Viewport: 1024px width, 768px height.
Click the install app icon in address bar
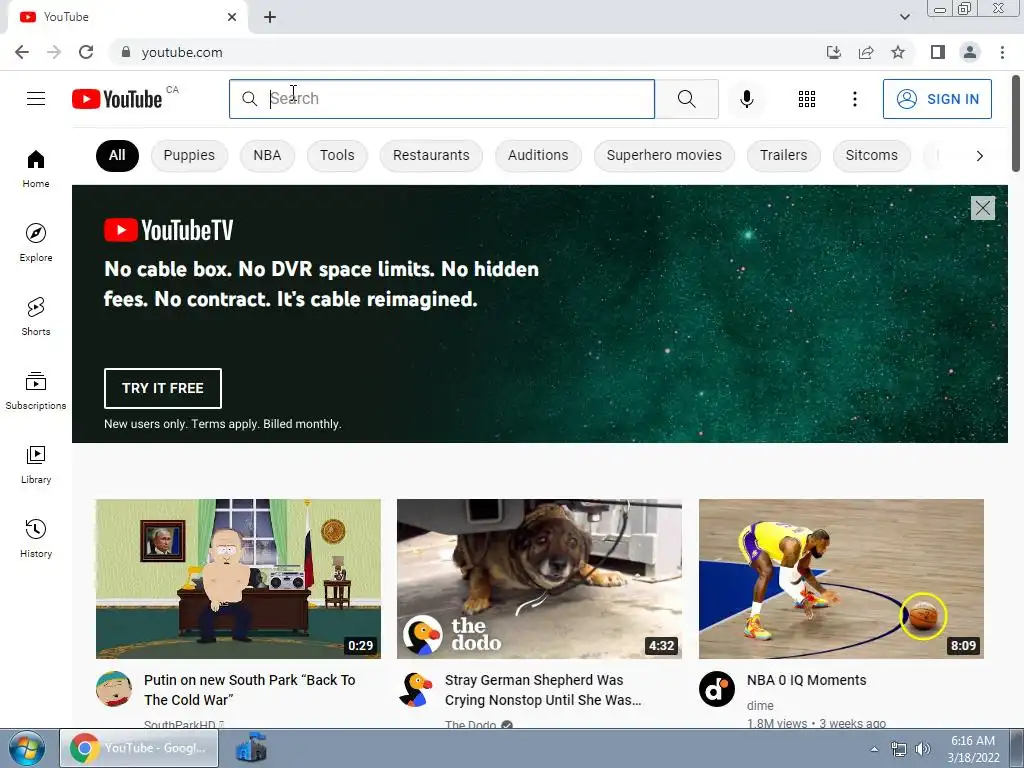[834, 52]
